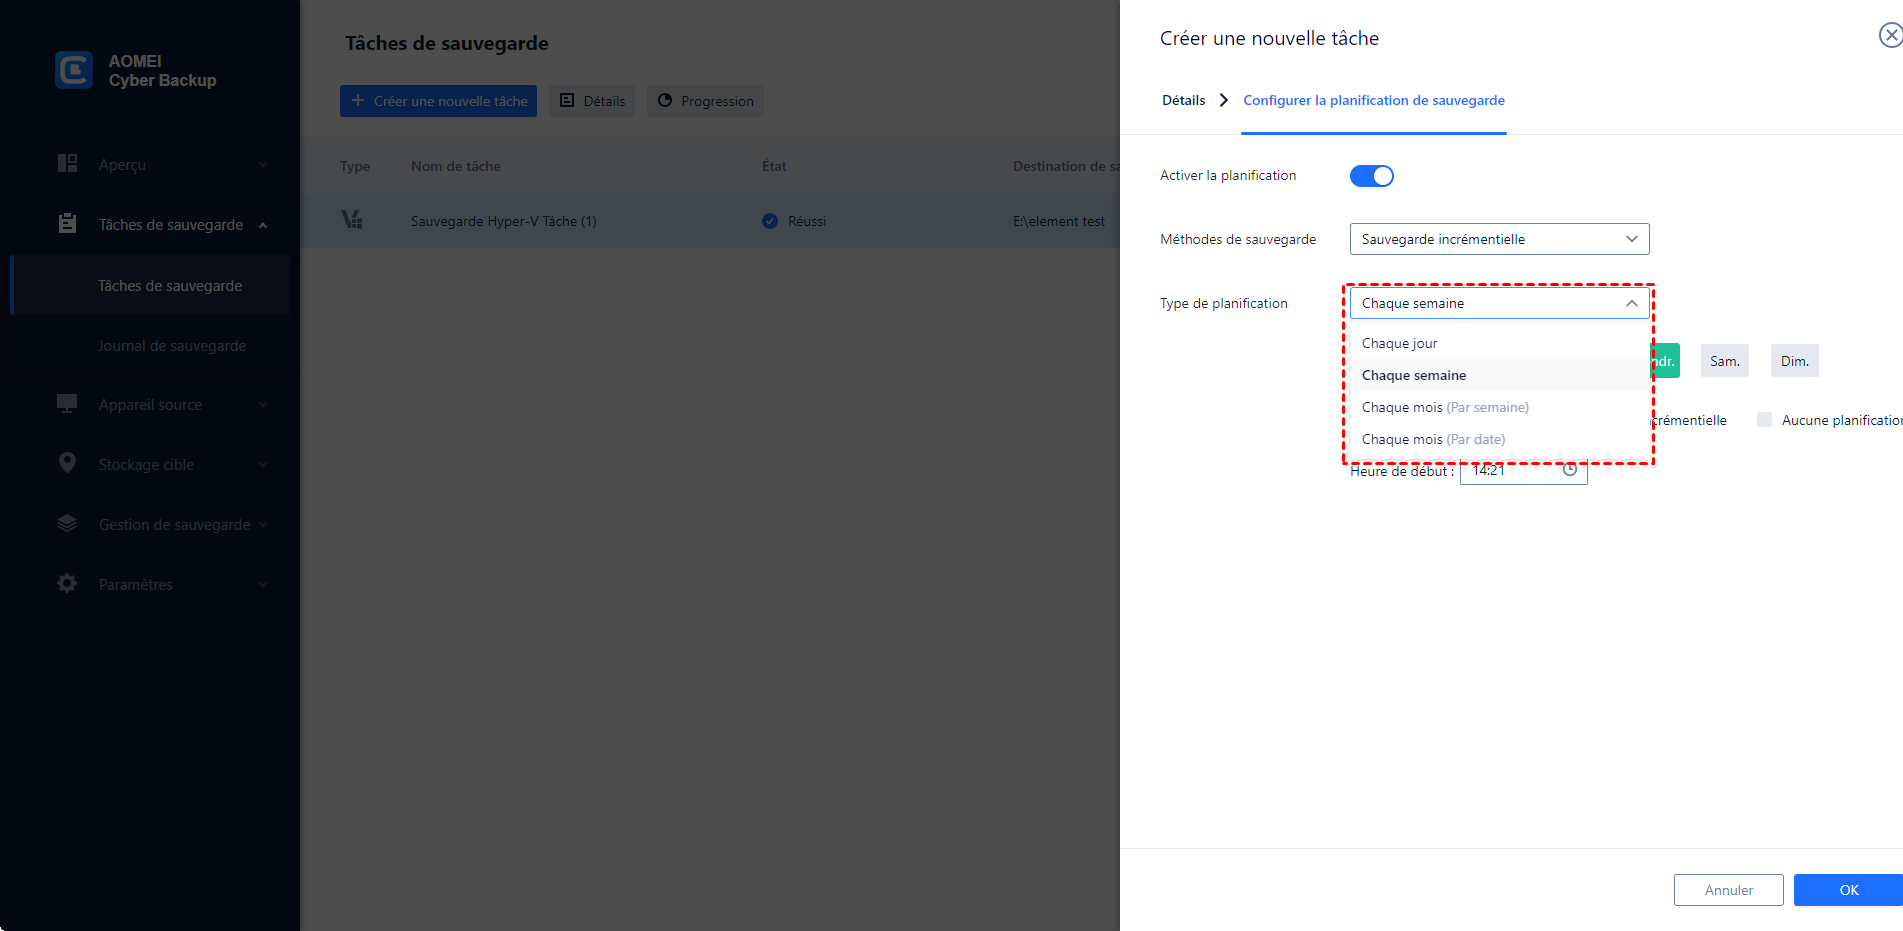Click the Aperçu dashboard icon in sidebar
The image size is (1903, 931).
[67, 163]
